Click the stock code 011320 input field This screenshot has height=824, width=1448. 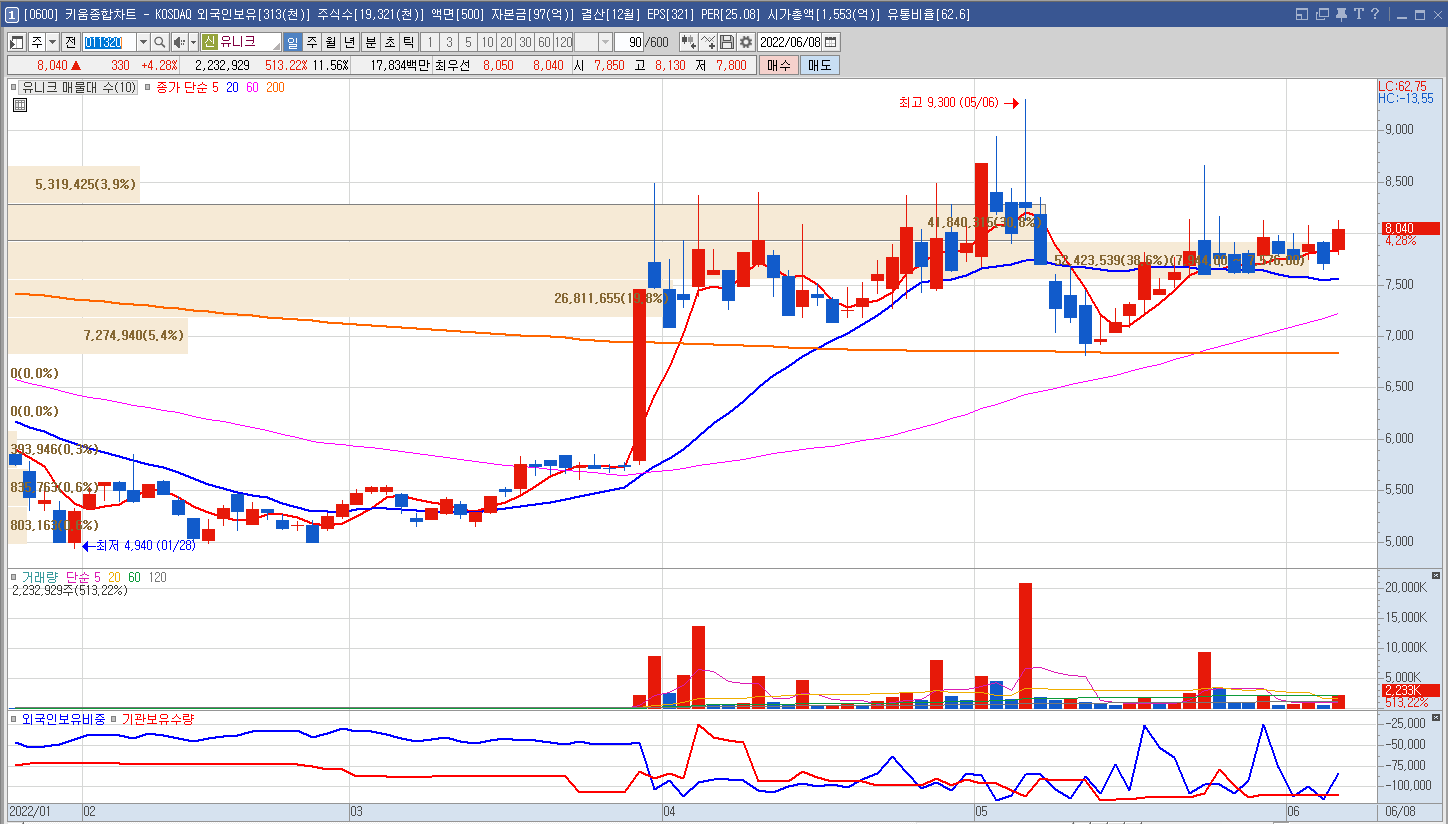point(108,42)
